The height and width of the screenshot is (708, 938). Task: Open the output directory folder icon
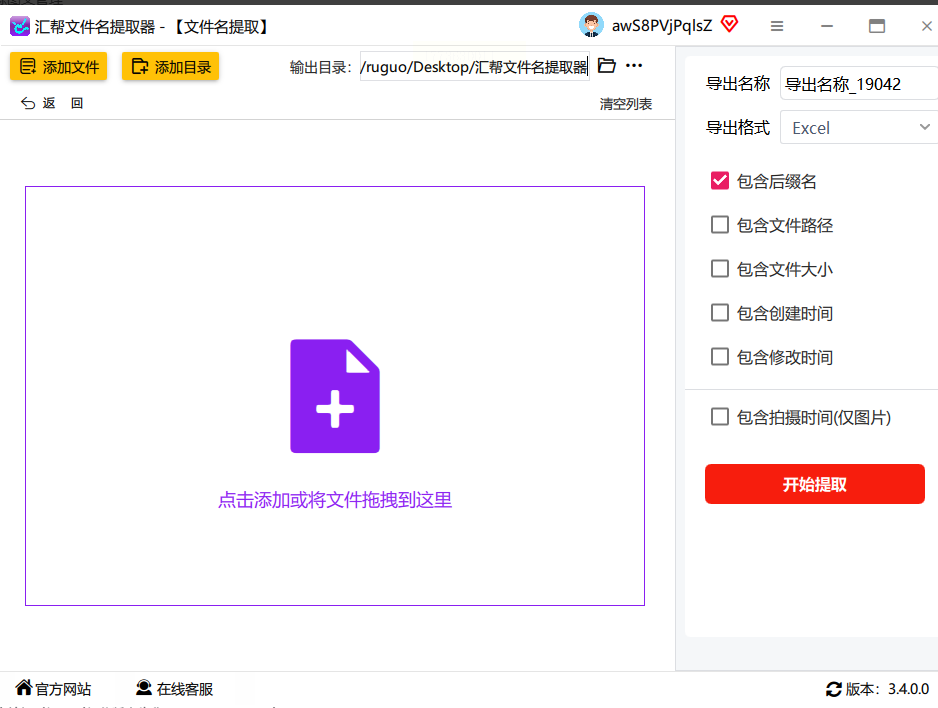coord(606,66)
